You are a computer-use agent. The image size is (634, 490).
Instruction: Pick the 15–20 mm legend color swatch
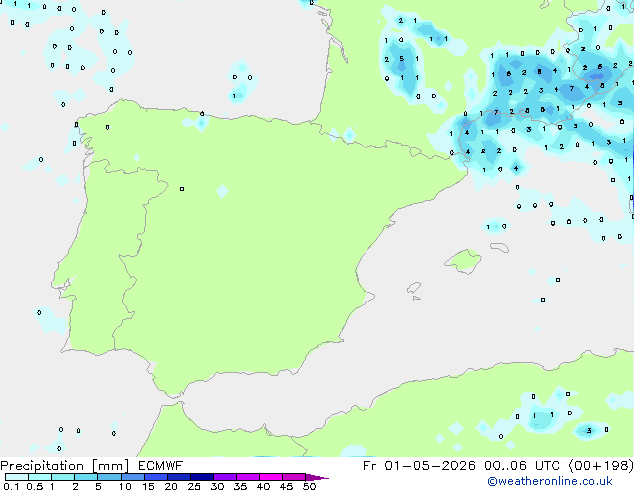click(155, 477)
